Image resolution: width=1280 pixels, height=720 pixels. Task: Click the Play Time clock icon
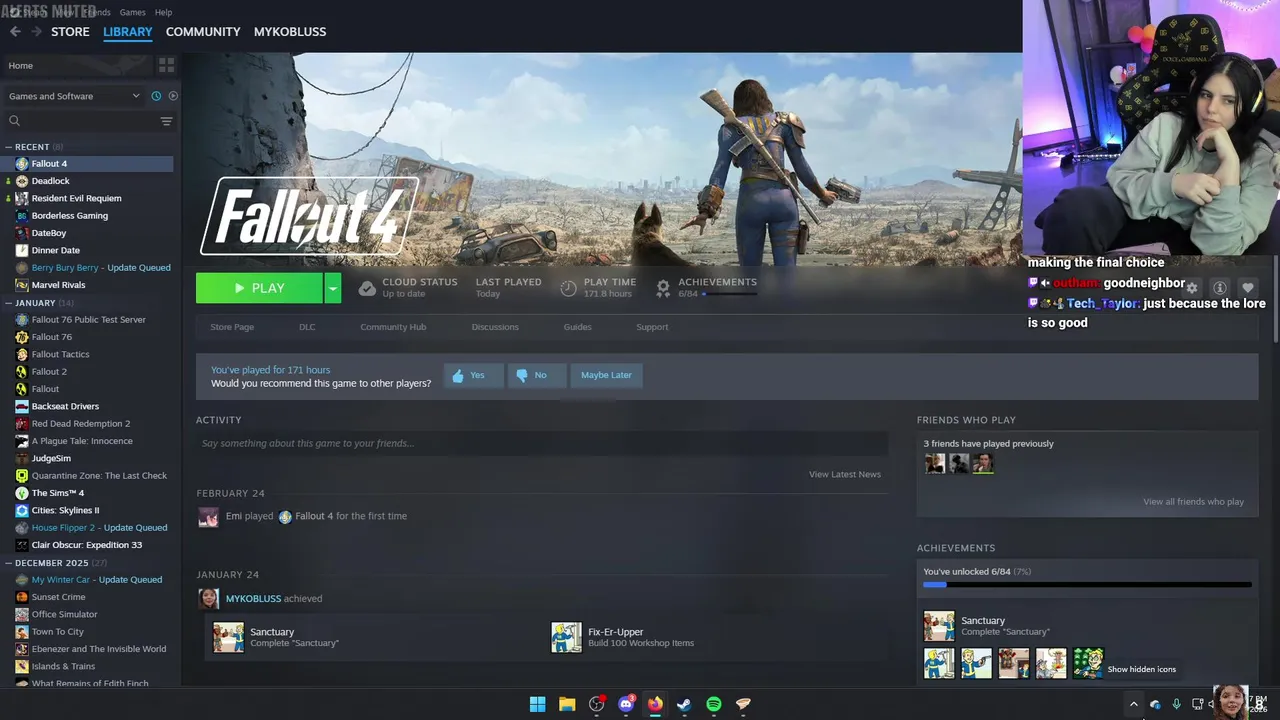(568, 288)
